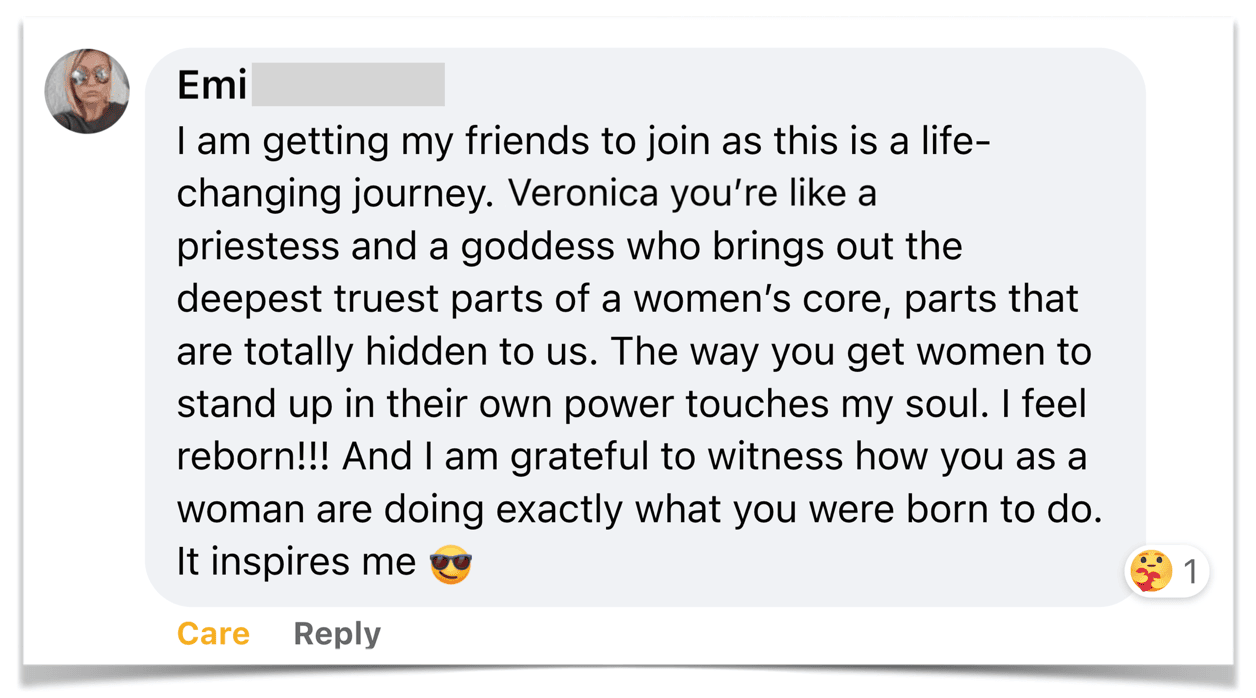This screenshot has width=1256, height=698.
Task: Click the care reaction emoji on the comment
Action: click(x=1151, y=572)
